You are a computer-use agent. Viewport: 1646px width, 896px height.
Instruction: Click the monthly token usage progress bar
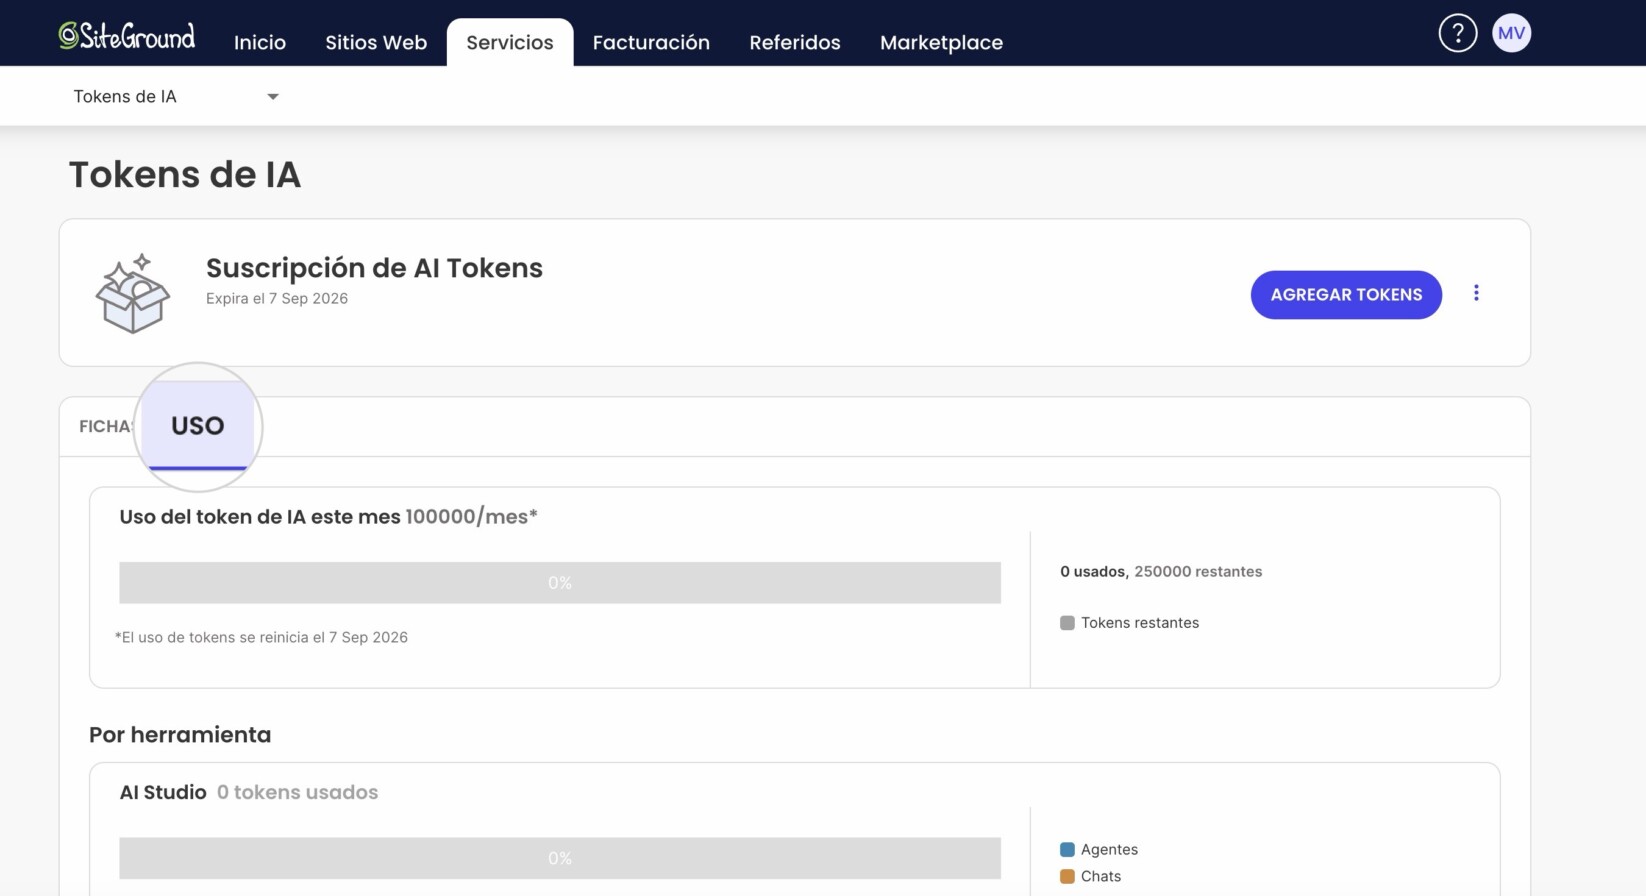click(560, 582)
